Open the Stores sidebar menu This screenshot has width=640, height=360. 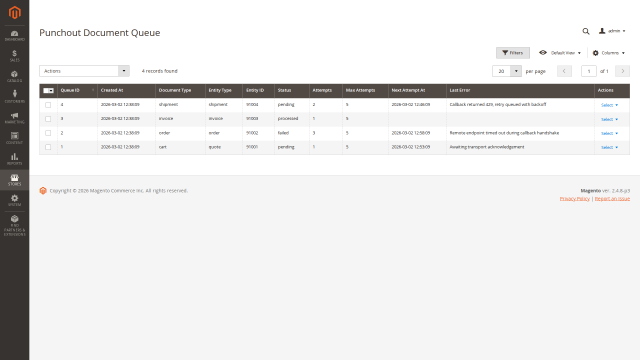coord(14,180)
